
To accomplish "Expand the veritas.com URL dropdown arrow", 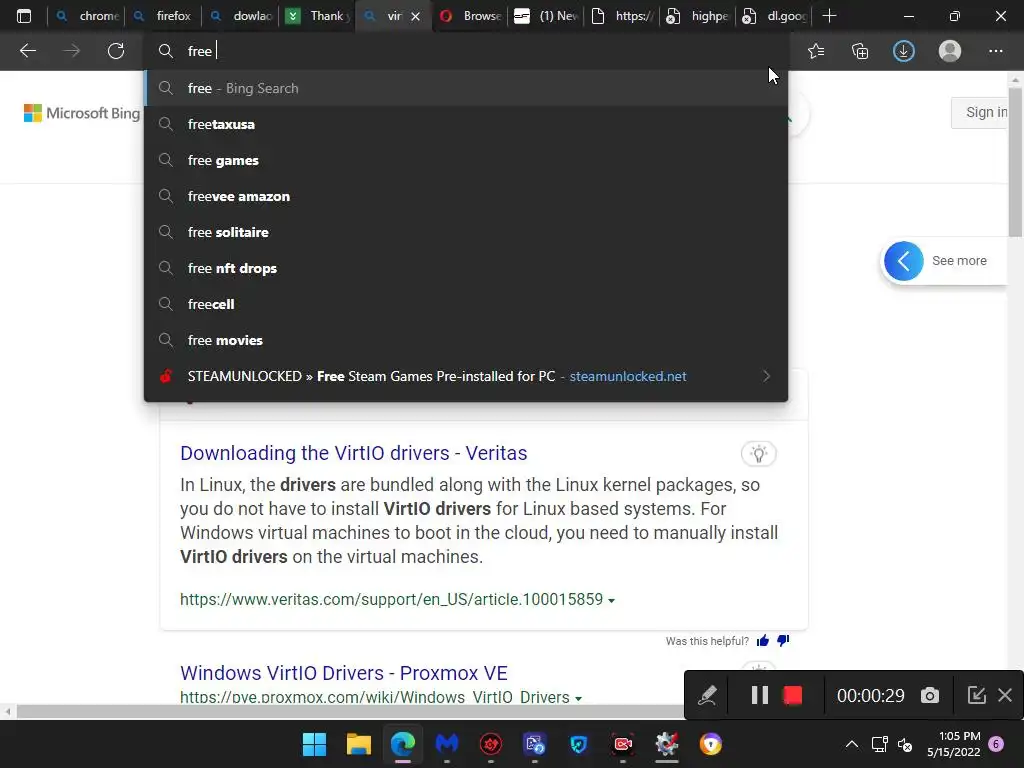I will coord(611,600).
